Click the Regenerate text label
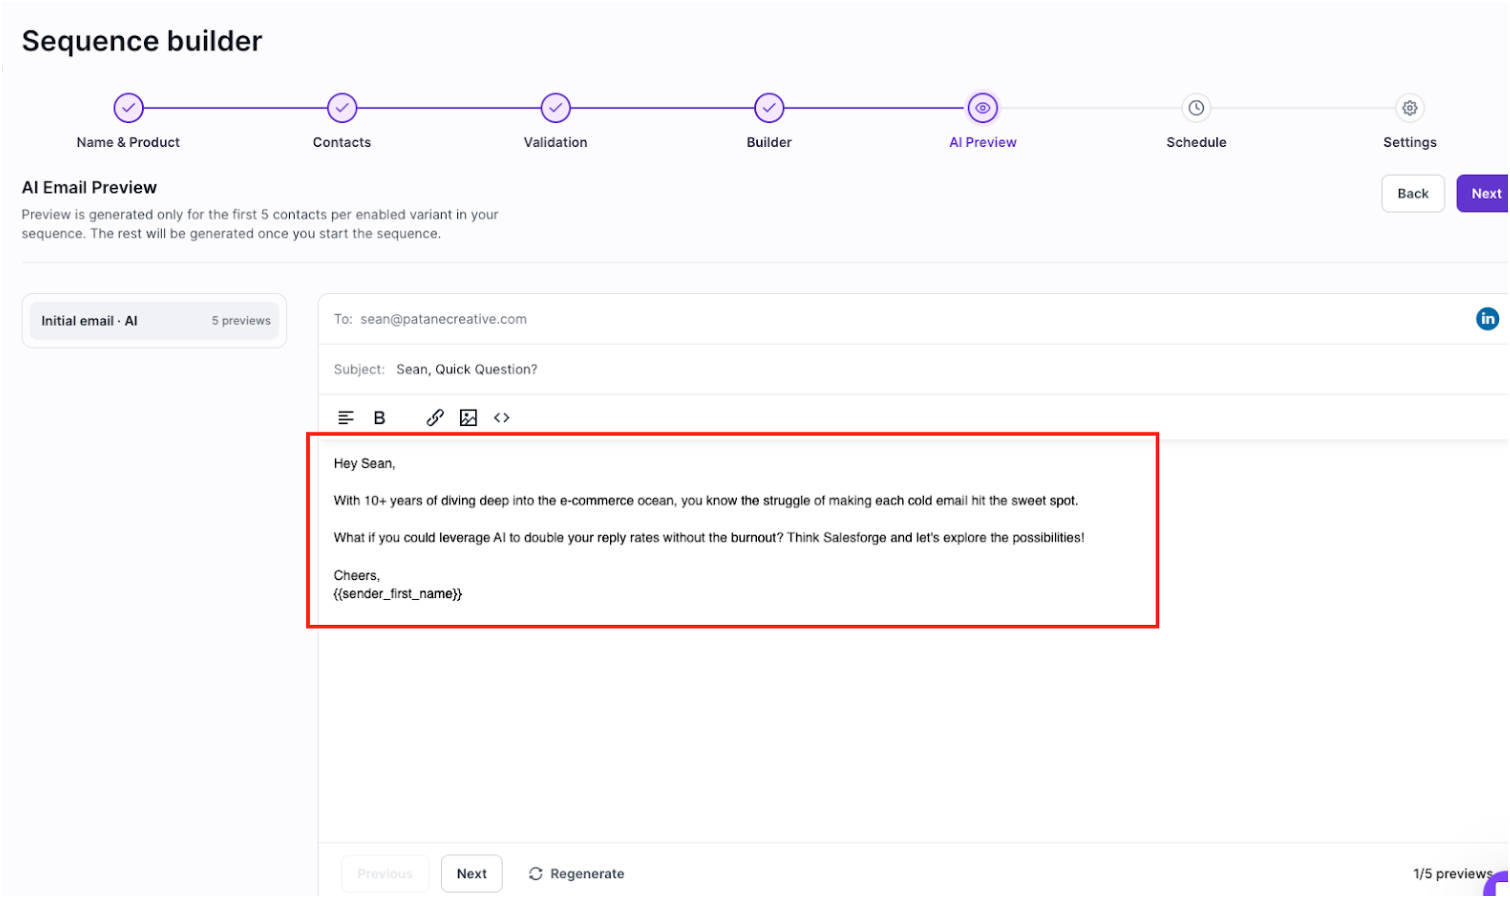The width and height of the screenshot is (1510, 898). tap(587, 874)
